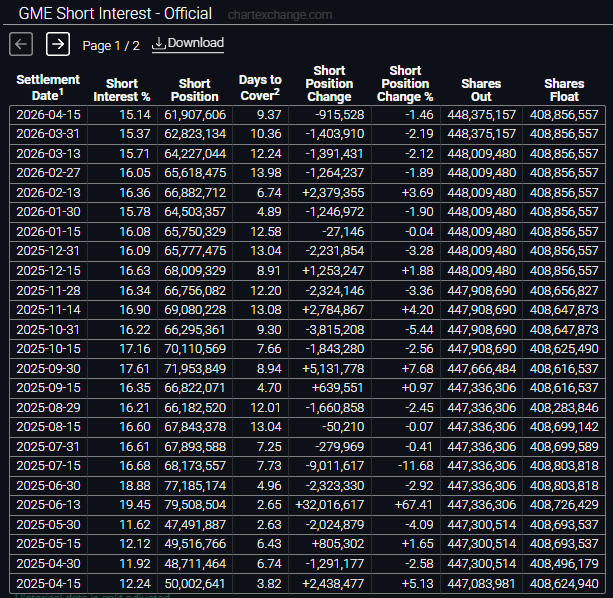Click the previous page arrow button
Viewport: 613px width, 598px height.
[x=21, y=44]
